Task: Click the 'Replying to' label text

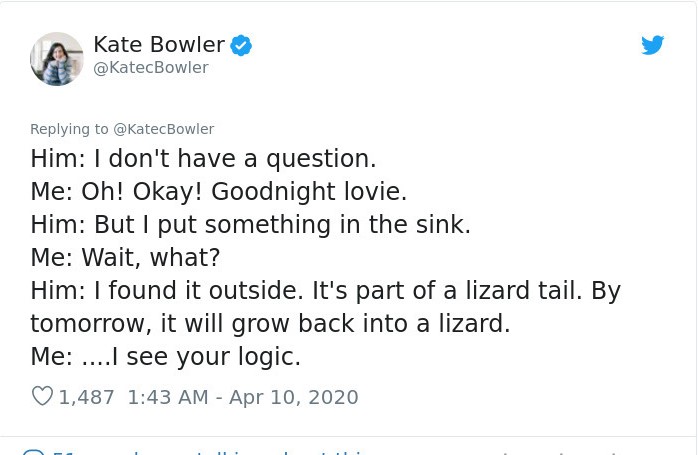Action: point(69,129)
